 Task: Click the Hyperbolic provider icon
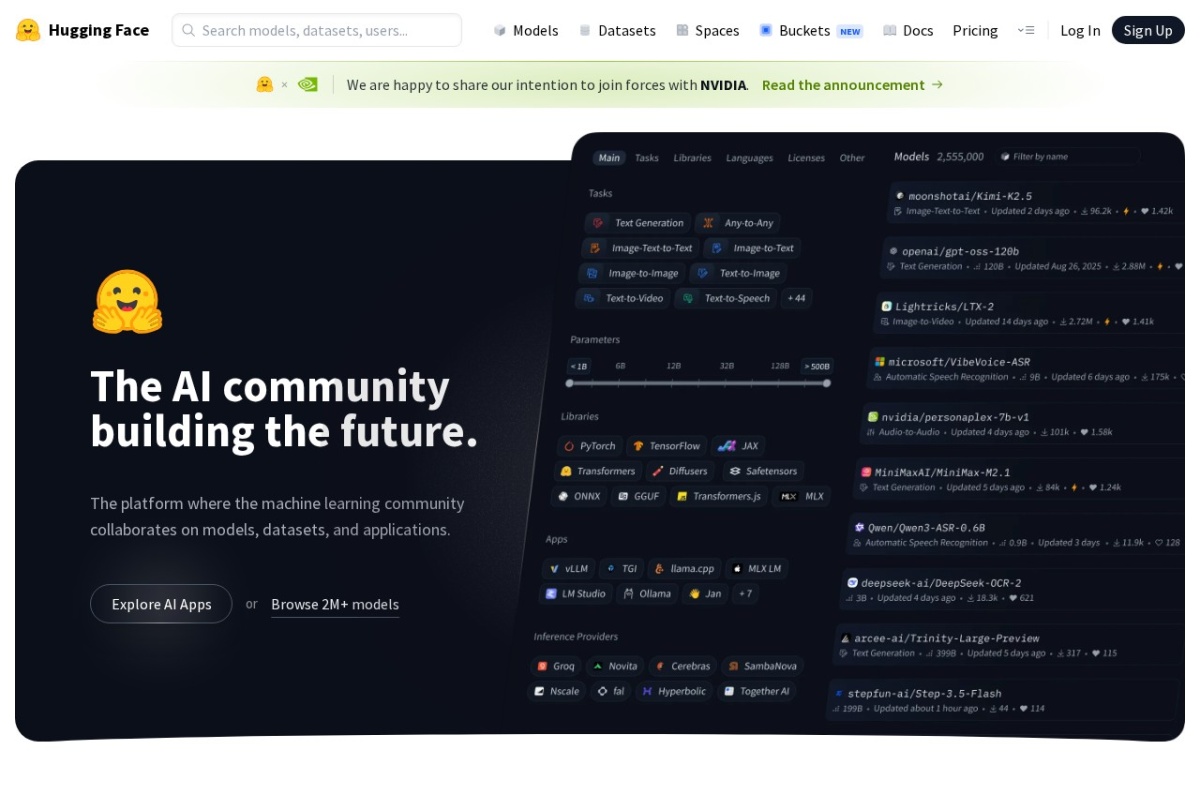(647, 691)
